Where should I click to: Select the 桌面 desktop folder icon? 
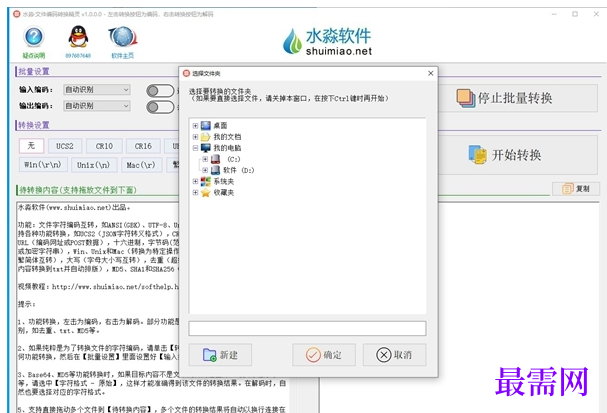(x=206, y=125)
